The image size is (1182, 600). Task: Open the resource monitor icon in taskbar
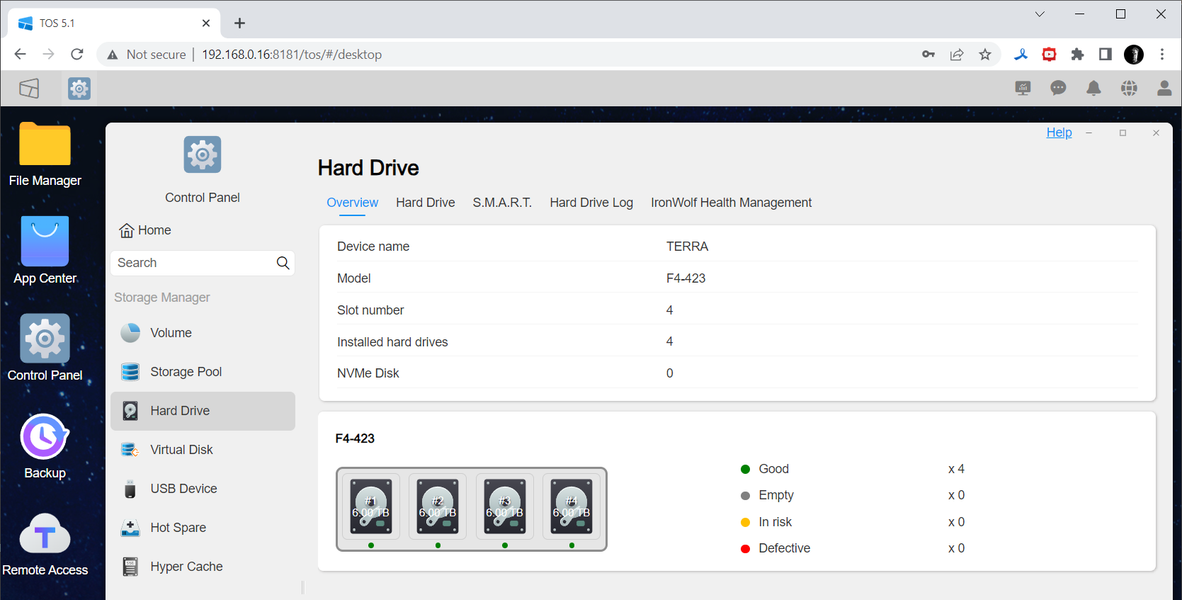pyautogui.click(x=1023, y=88)
